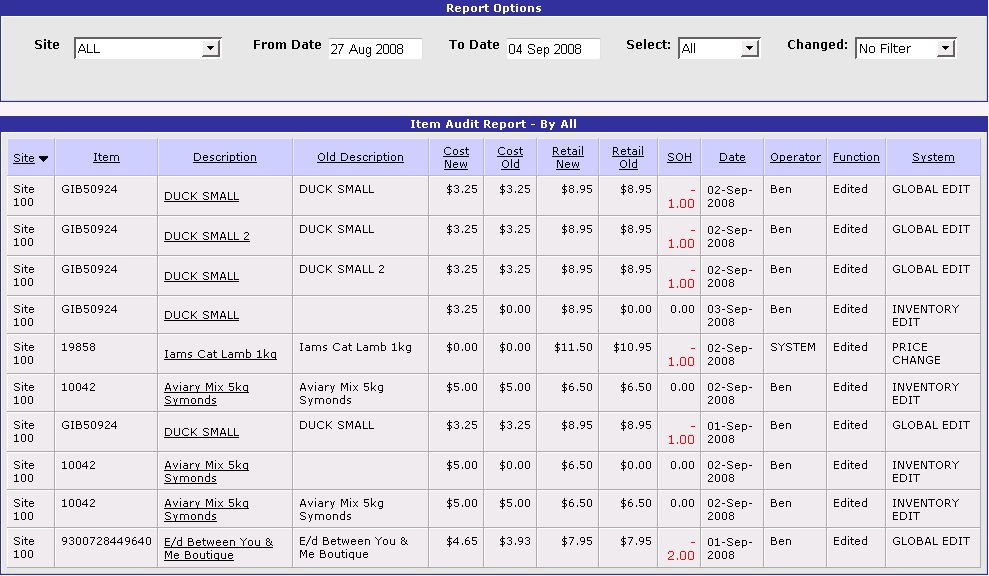Sort the table by Item column

click(x=106, y=157)
